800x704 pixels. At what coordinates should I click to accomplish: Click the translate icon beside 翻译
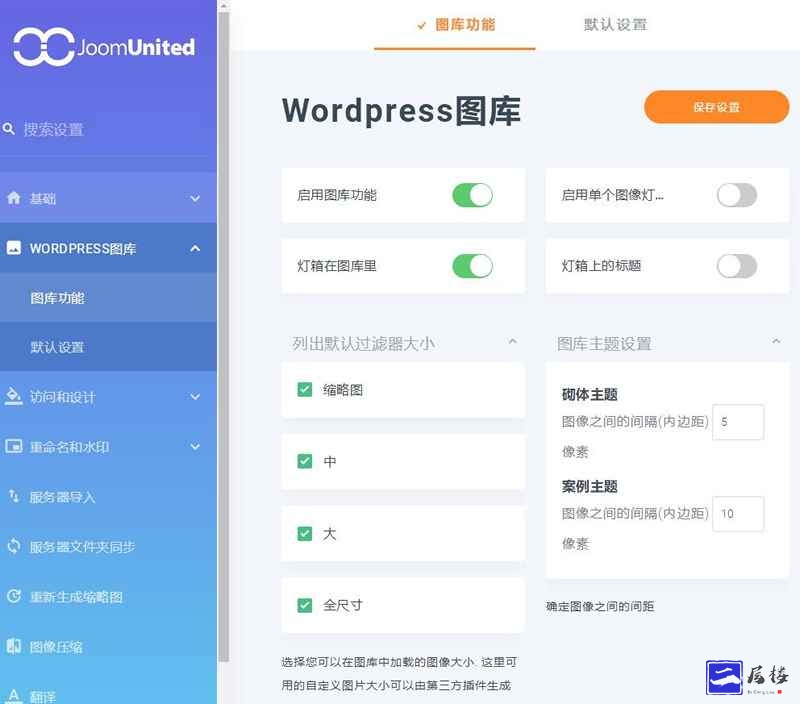point(14,696)
